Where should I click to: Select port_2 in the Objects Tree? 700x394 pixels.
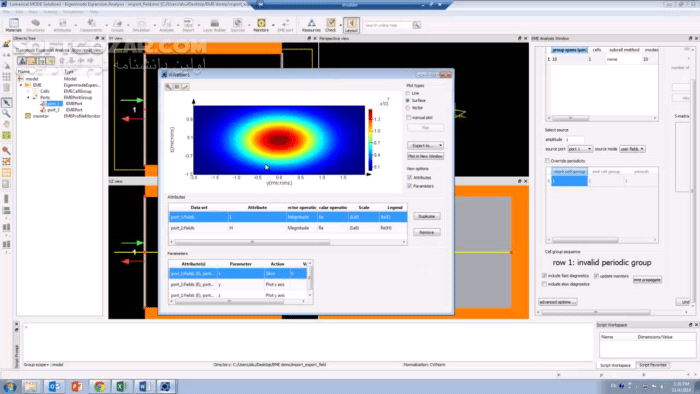coord(54,110)
